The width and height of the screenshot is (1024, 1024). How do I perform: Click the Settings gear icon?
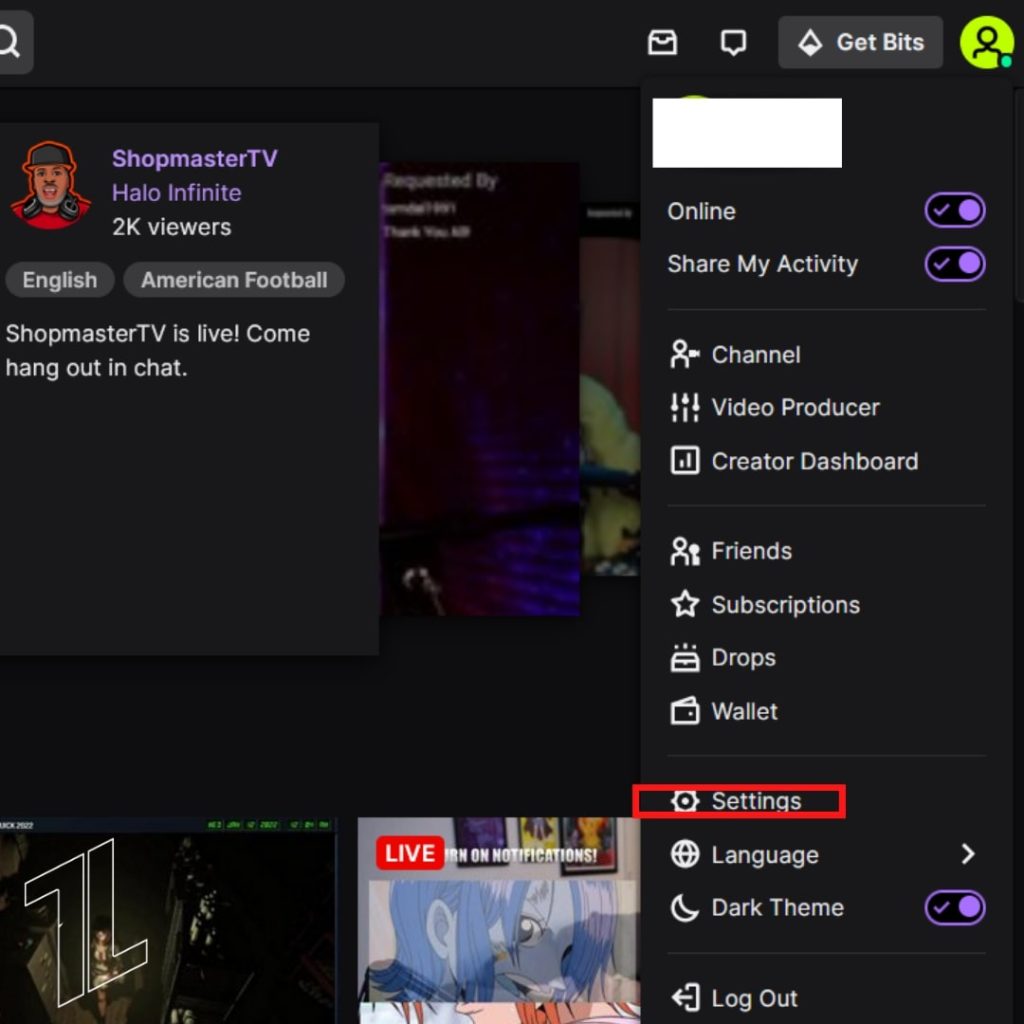pos(684,801)
